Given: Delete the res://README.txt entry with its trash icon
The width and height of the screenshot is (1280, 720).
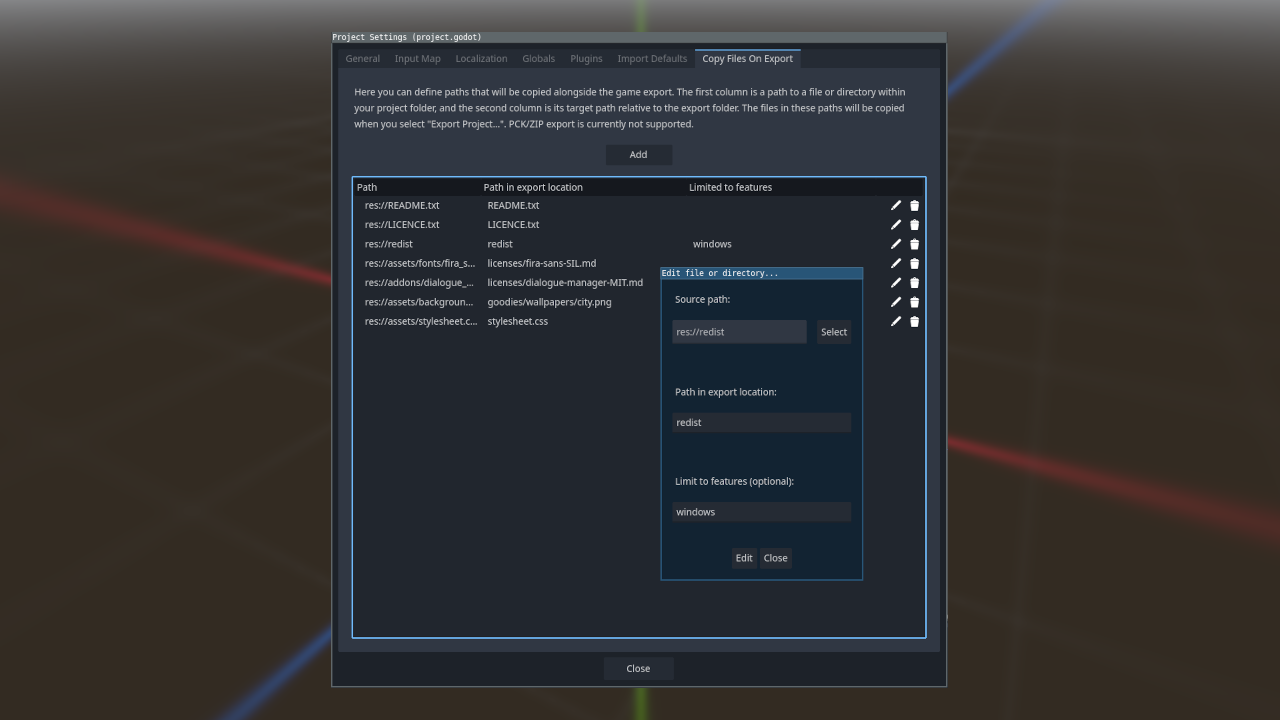Looking at the screenshot, I should click(914, 205).
